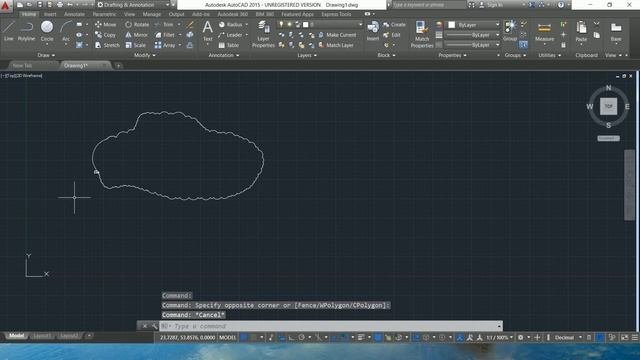Click the Plot printer icon in quick access
The height and width of the screenshot is (360, 640).
click(x=60, y=5)
